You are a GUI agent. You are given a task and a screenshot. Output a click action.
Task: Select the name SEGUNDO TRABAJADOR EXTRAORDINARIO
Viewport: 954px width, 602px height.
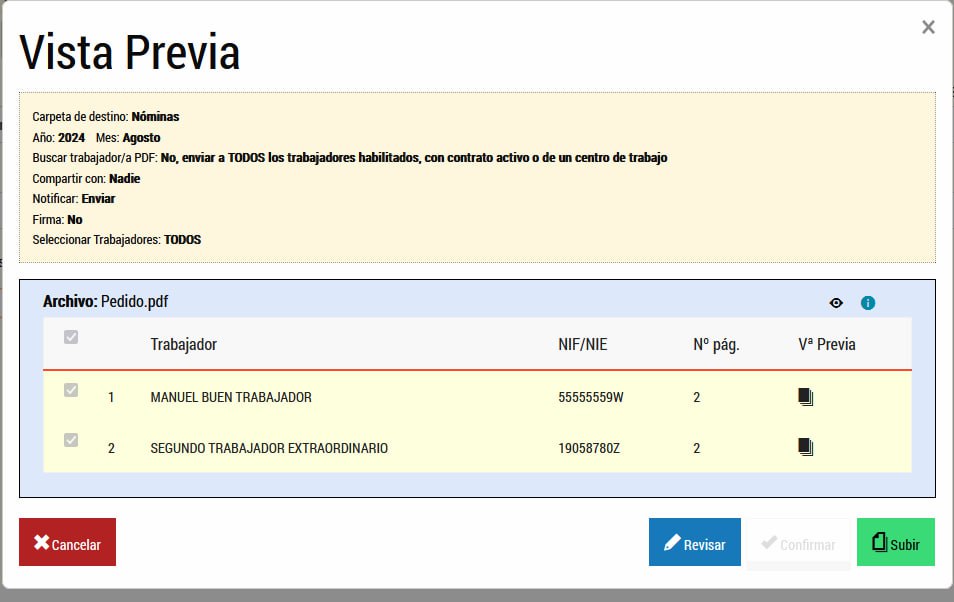click(x=269, y=449)
